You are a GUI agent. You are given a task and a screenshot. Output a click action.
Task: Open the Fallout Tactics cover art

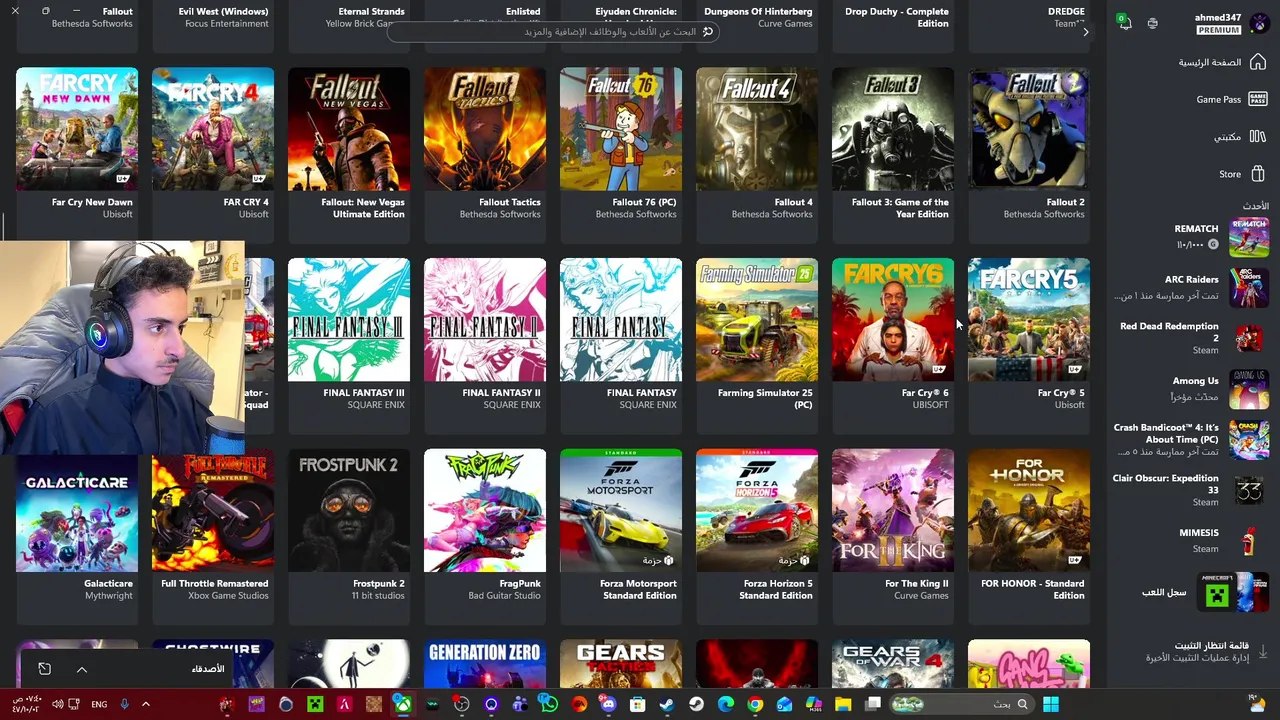[x=485, y=129]
